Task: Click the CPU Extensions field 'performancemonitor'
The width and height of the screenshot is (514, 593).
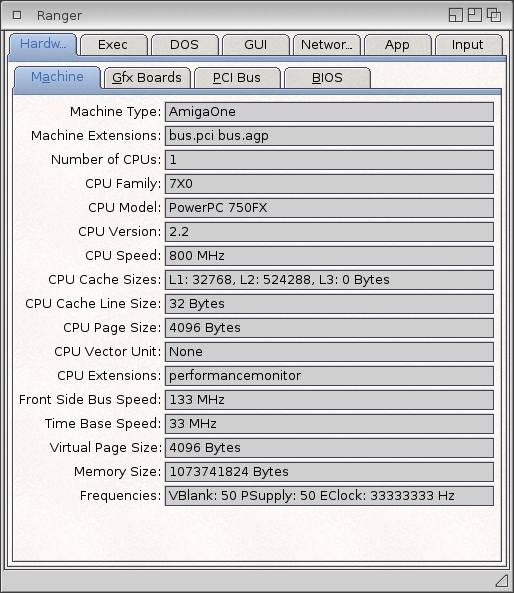Action: tap(329, 376)
